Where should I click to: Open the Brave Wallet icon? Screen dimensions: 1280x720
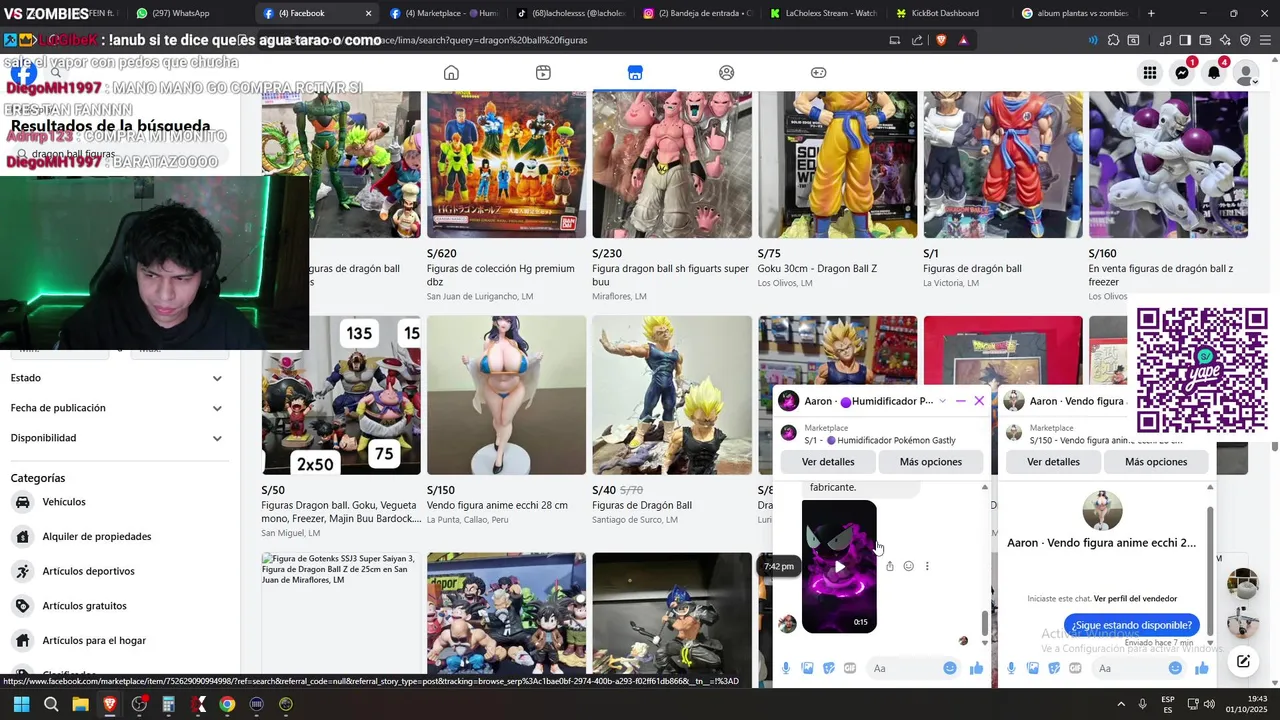[x=1205, y=40]
